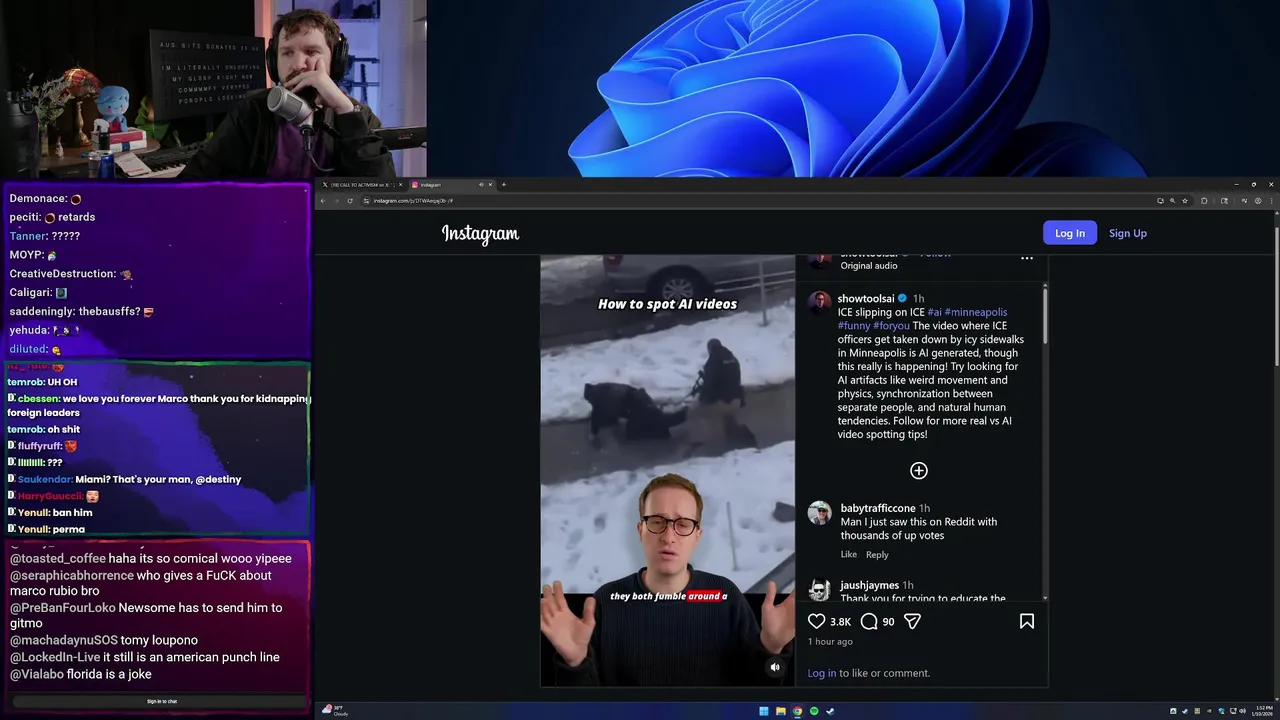Click Saukendar's chat message mentioning @destiny
1280x720 pixels.
(x=125, y=479)
